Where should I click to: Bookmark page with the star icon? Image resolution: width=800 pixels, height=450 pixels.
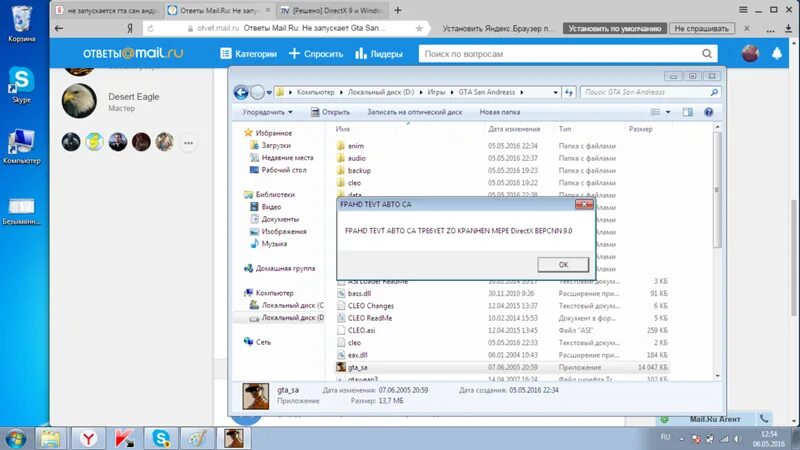point(419,29)
